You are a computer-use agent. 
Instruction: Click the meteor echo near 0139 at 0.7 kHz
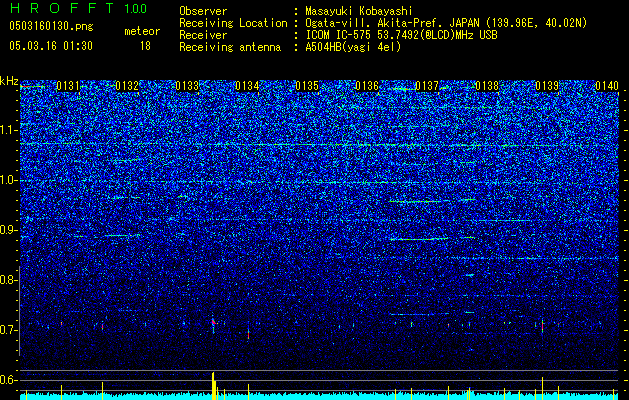click(542, 326)
